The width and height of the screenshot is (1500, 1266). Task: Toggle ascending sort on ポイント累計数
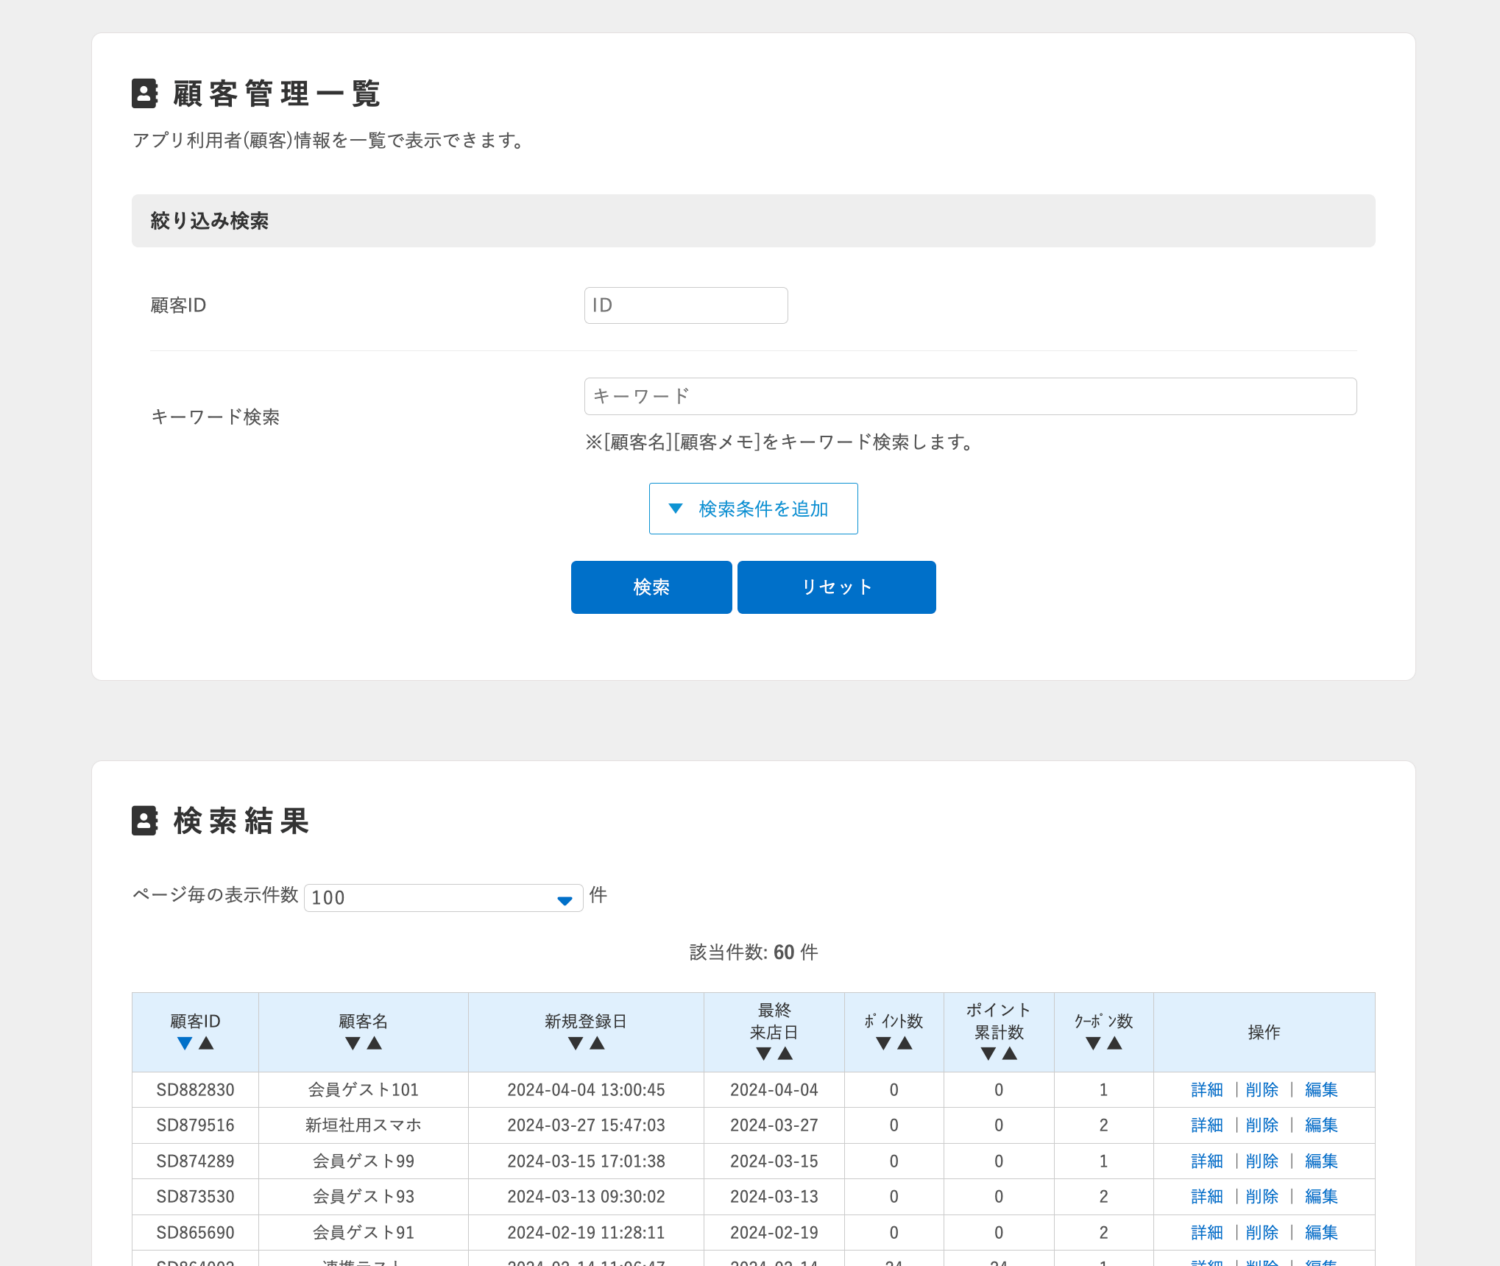tap(1010, 1055)
